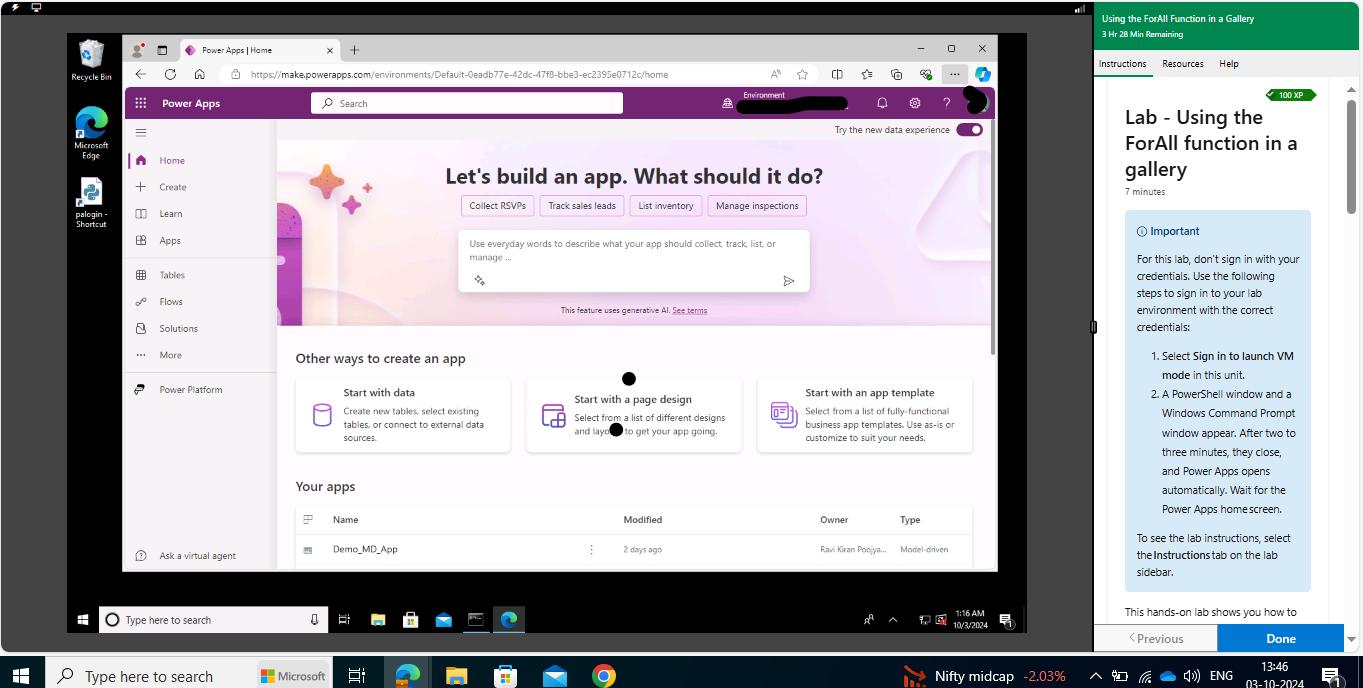
Task: Click the Edge home button
Action: click(199, 74)
